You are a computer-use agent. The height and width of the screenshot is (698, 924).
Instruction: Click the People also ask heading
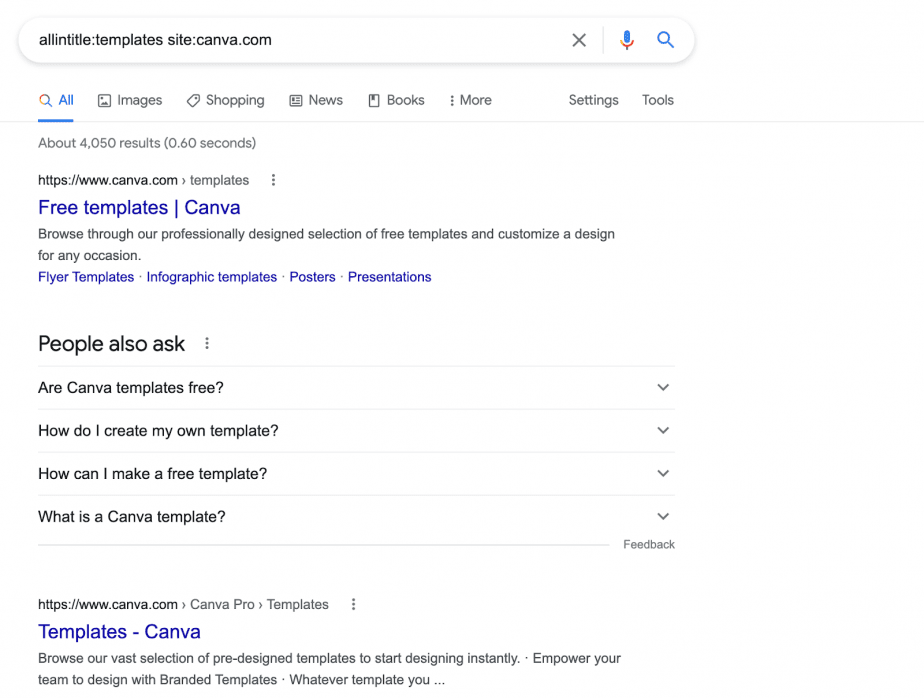click(111, 344)
